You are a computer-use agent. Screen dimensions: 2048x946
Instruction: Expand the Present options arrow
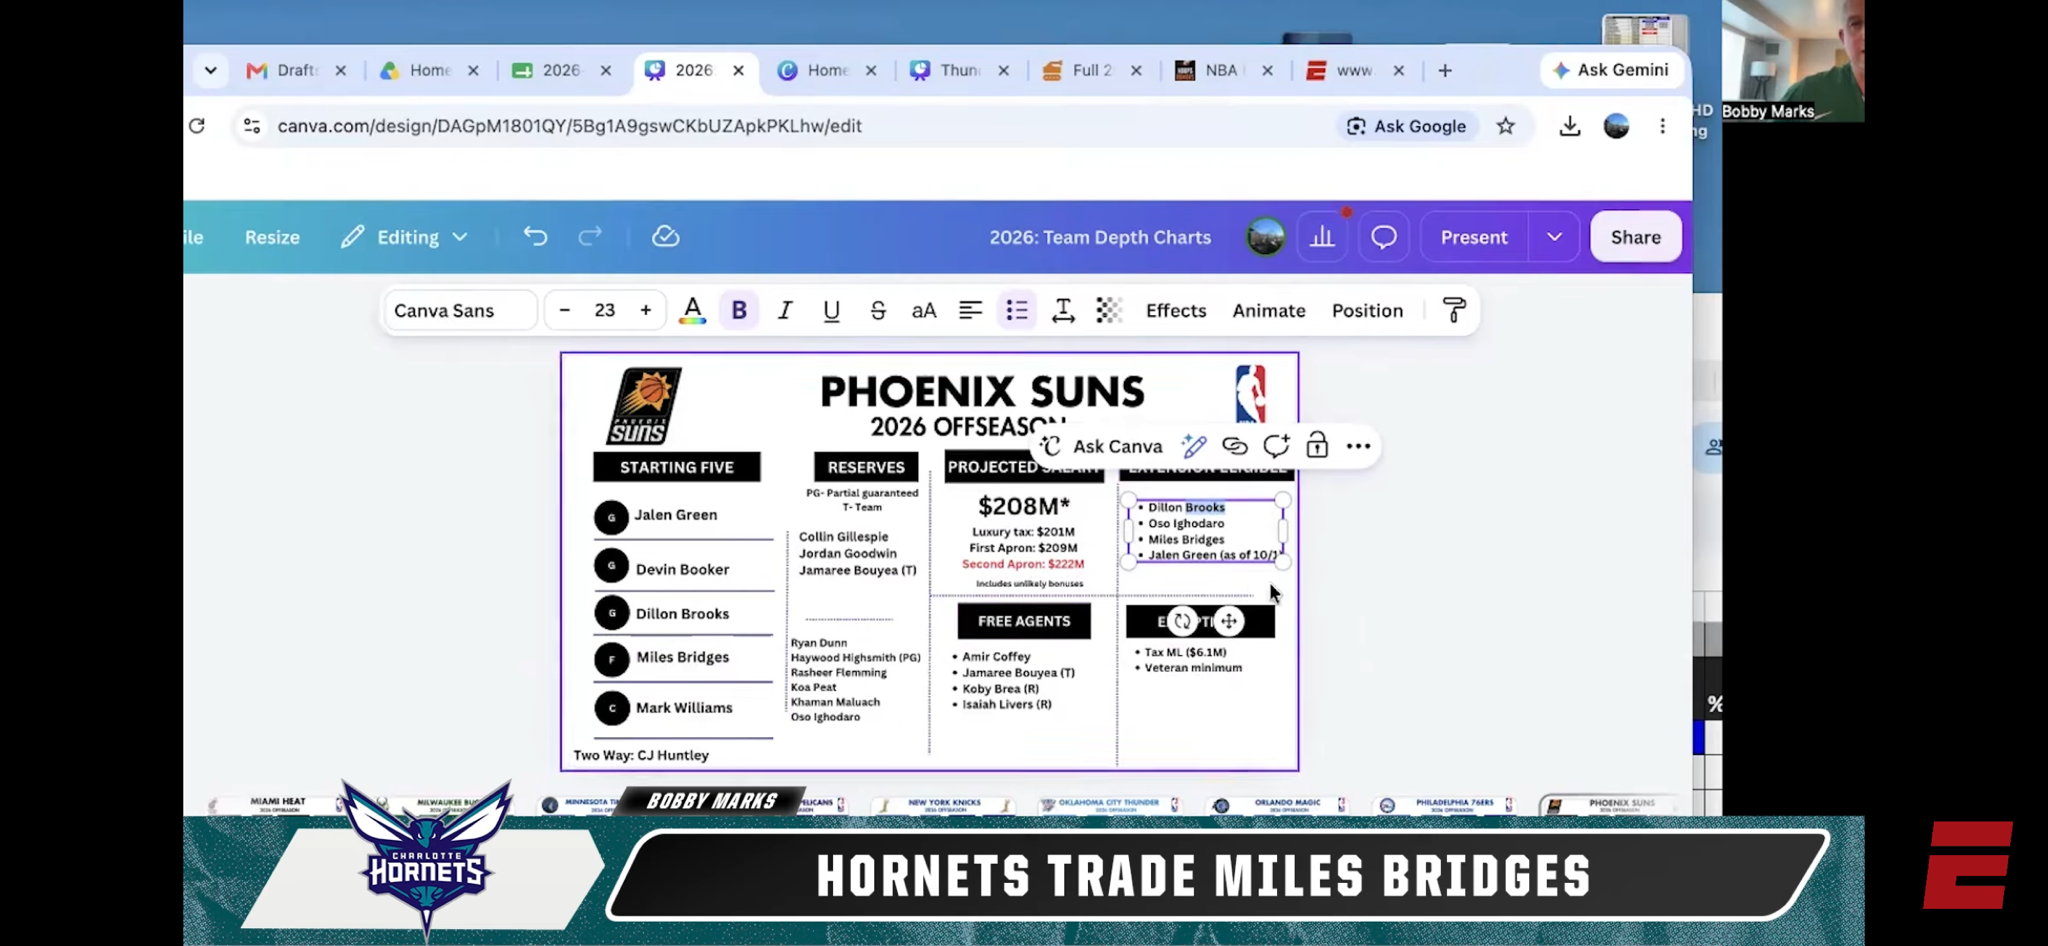point(1554,237)
